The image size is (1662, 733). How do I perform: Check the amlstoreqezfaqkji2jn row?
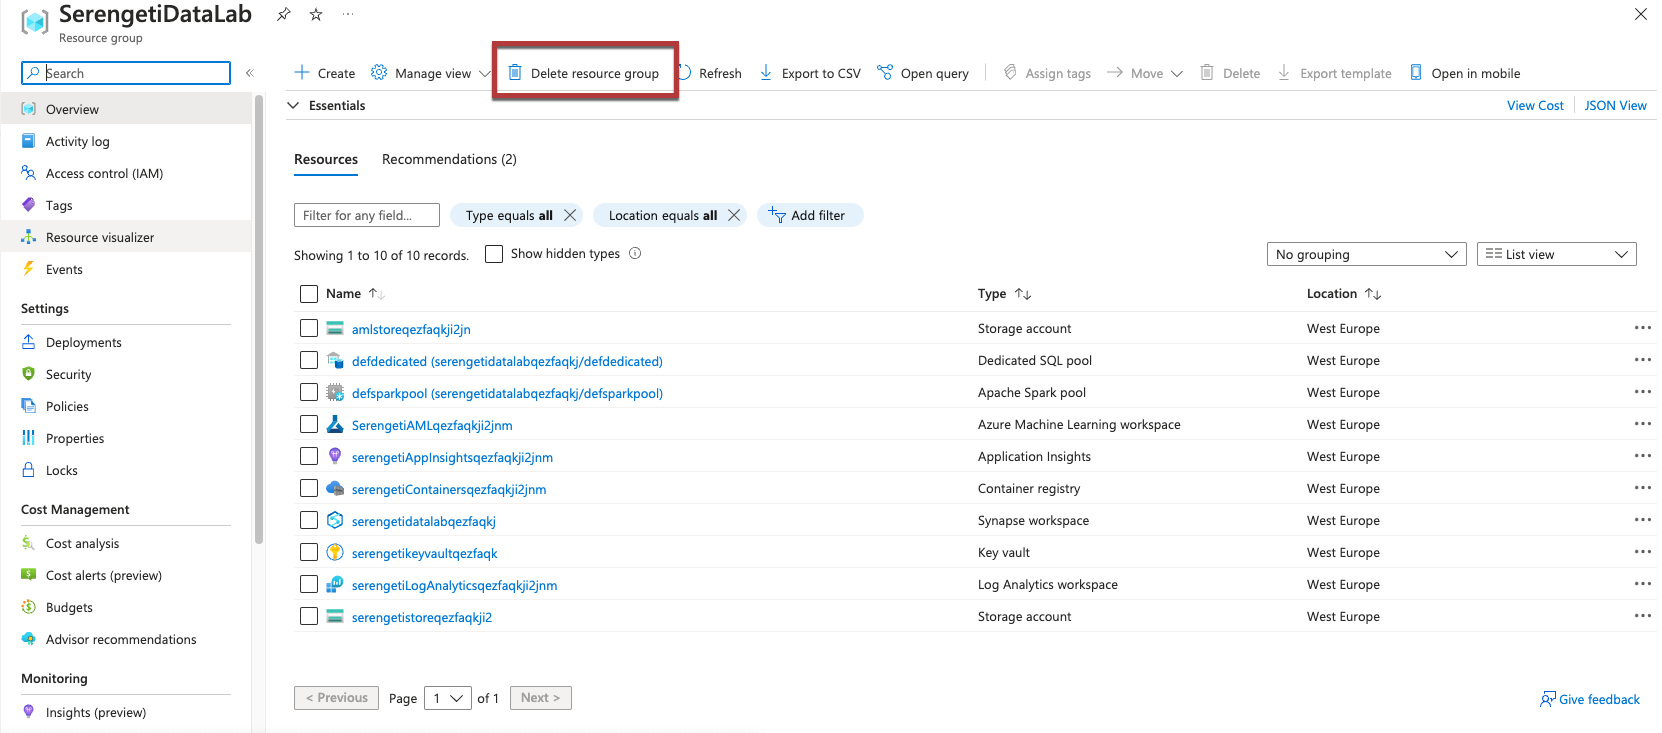click(309, 328)
